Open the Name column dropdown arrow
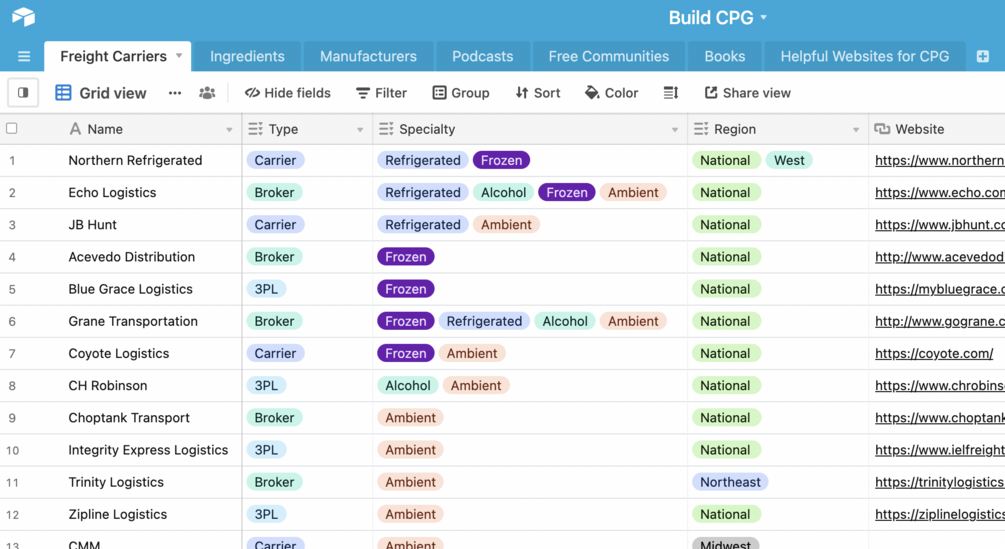Viewport: 1005px width, 549px height. point(229,129)
